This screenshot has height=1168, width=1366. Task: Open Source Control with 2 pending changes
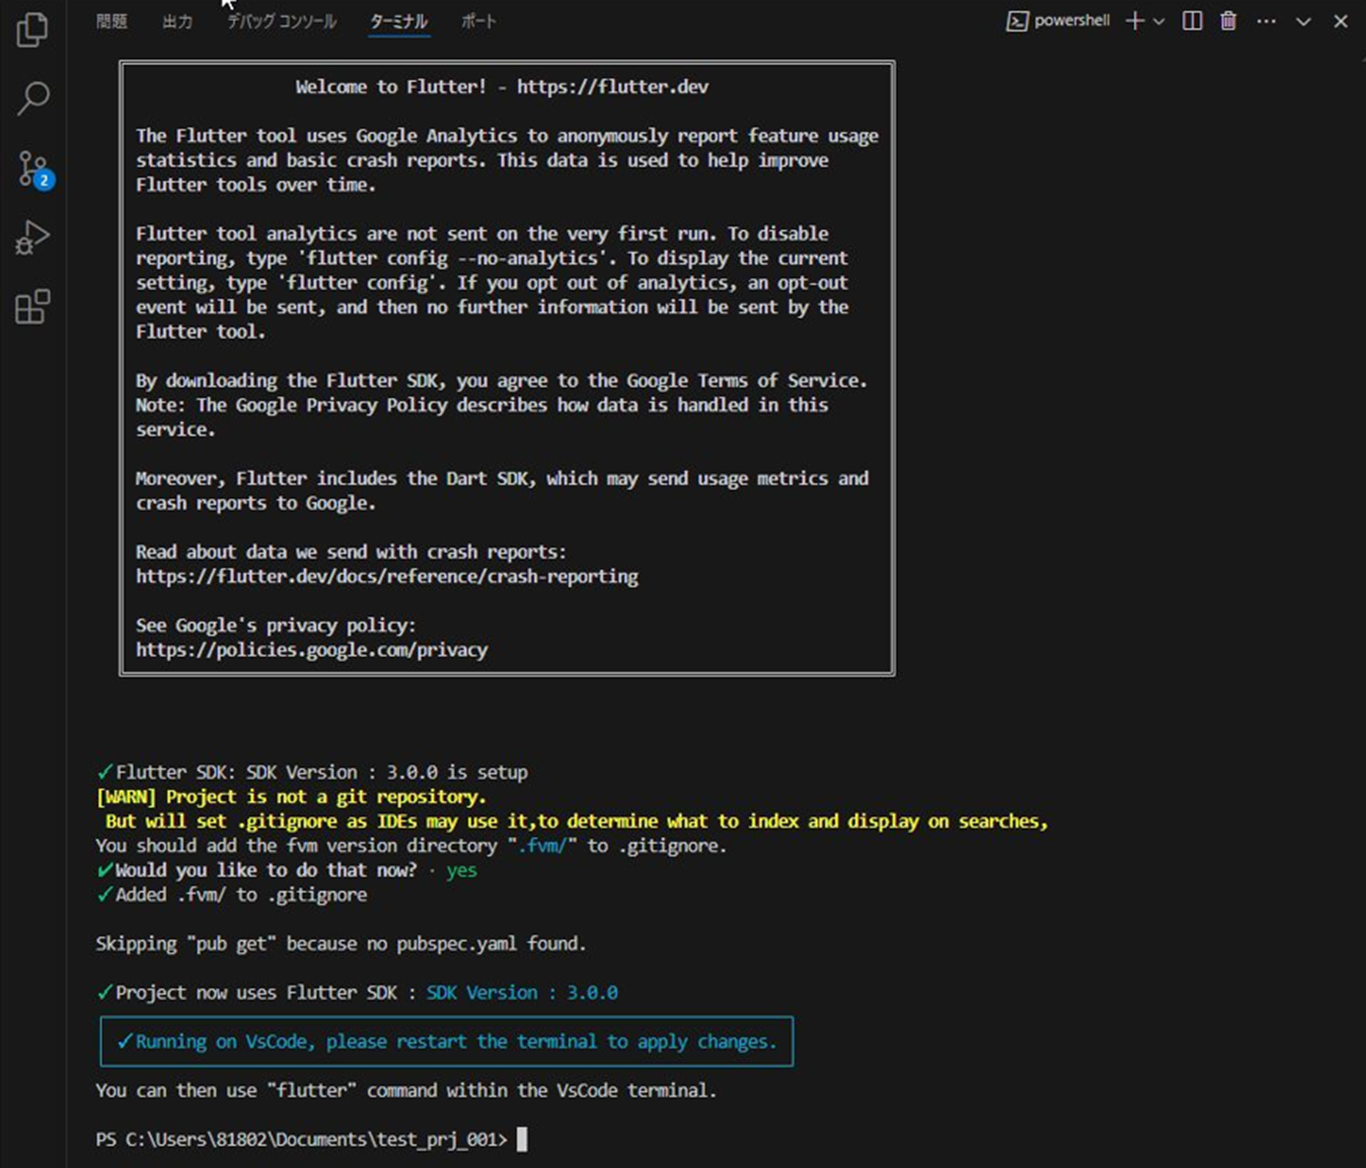[x=33, y=168]
